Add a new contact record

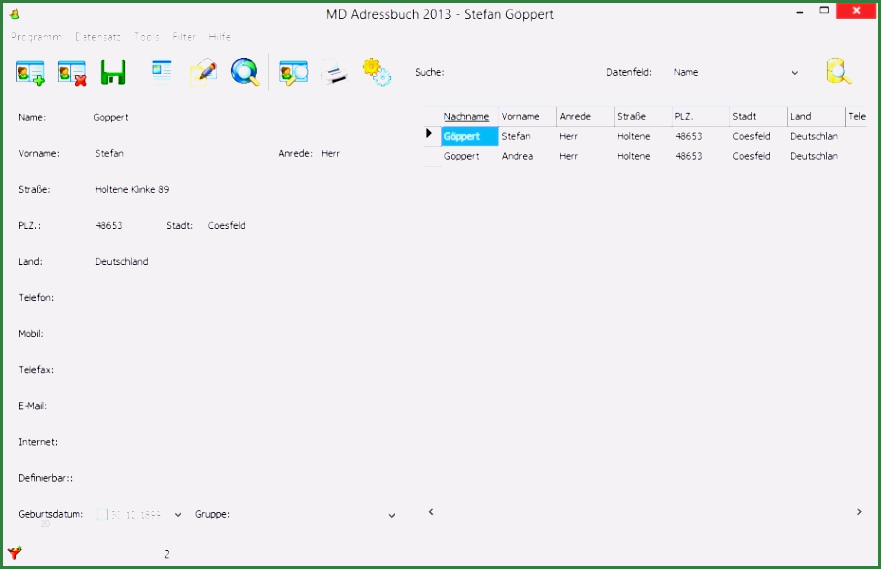(30, 72)
